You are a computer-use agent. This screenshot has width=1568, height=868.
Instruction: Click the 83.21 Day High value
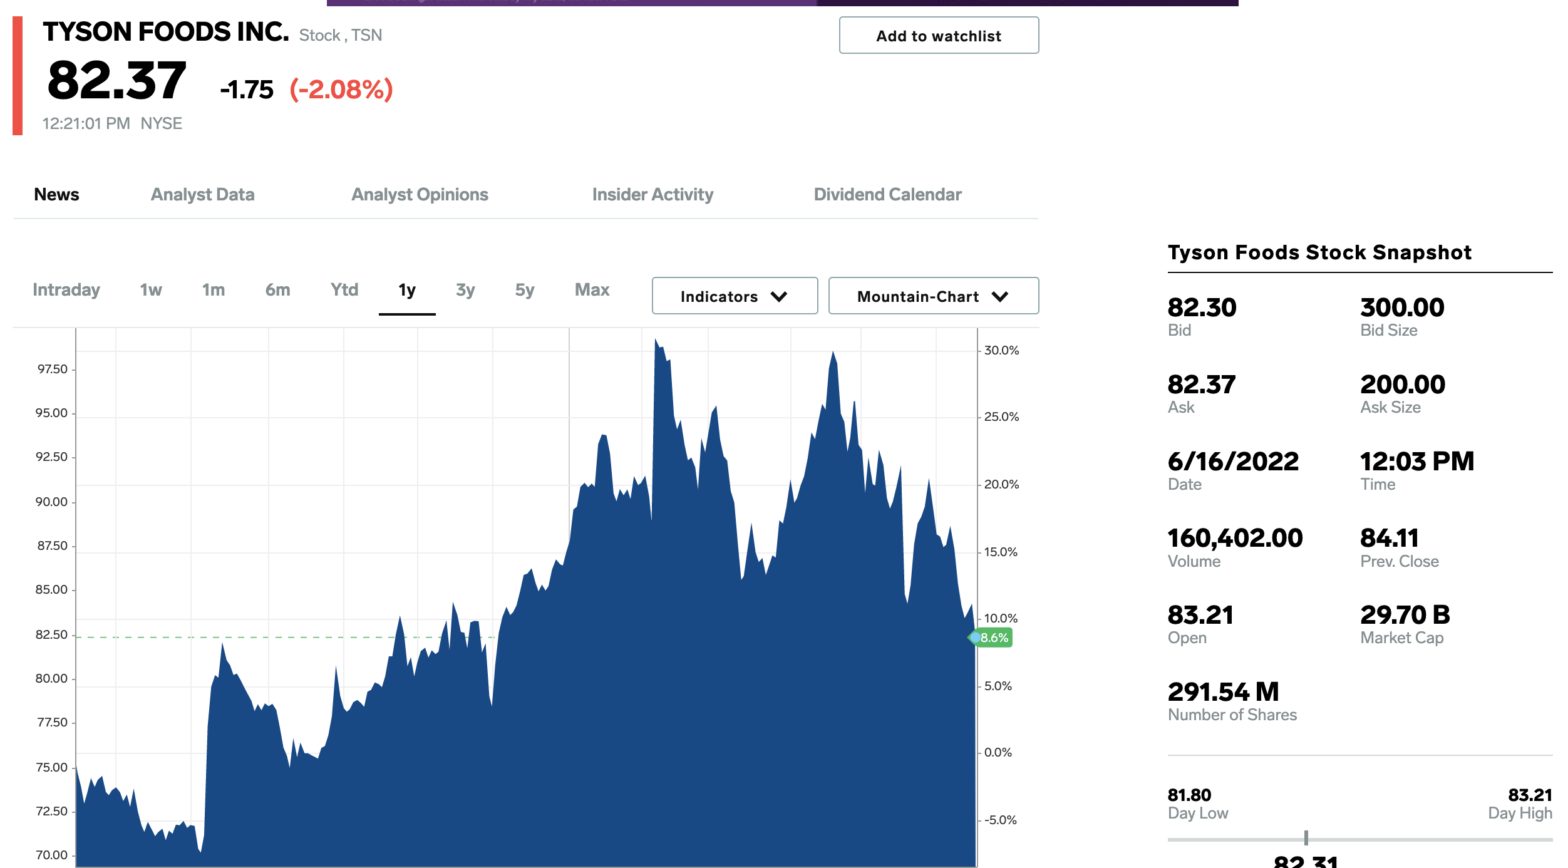[1530, 796]
